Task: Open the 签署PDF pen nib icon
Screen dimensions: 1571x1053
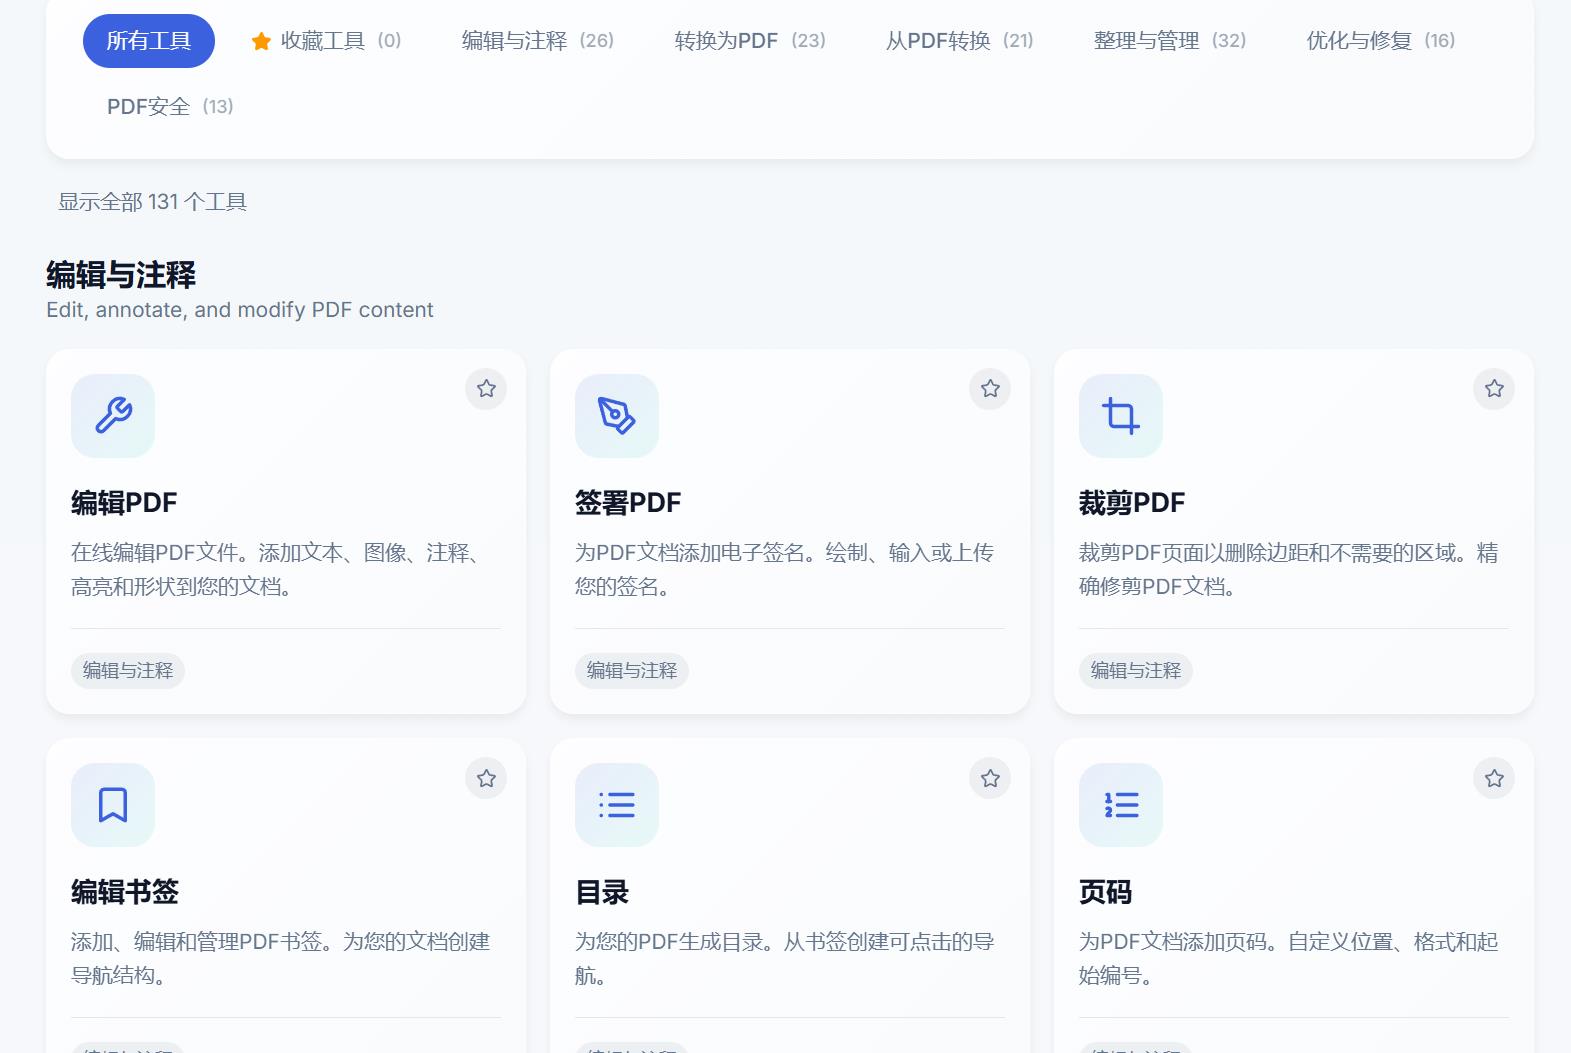Action: click(x=617, y=415)
